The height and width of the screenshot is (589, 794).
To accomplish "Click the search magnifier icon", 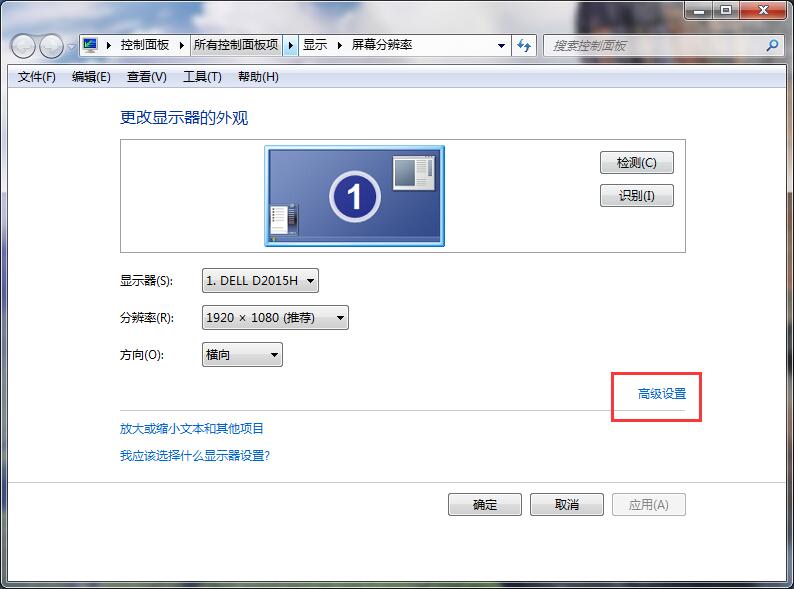I will pos(772,46).
